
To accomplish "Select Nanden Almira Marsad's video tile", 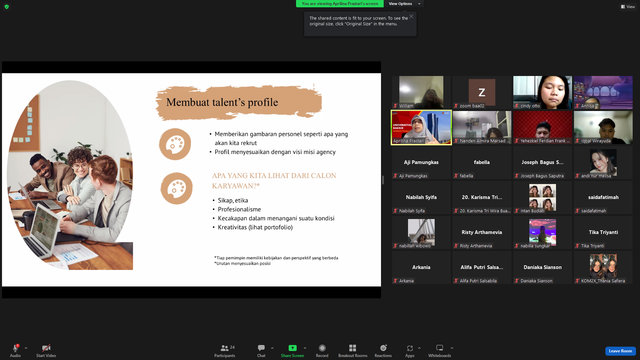I will 482,127.
